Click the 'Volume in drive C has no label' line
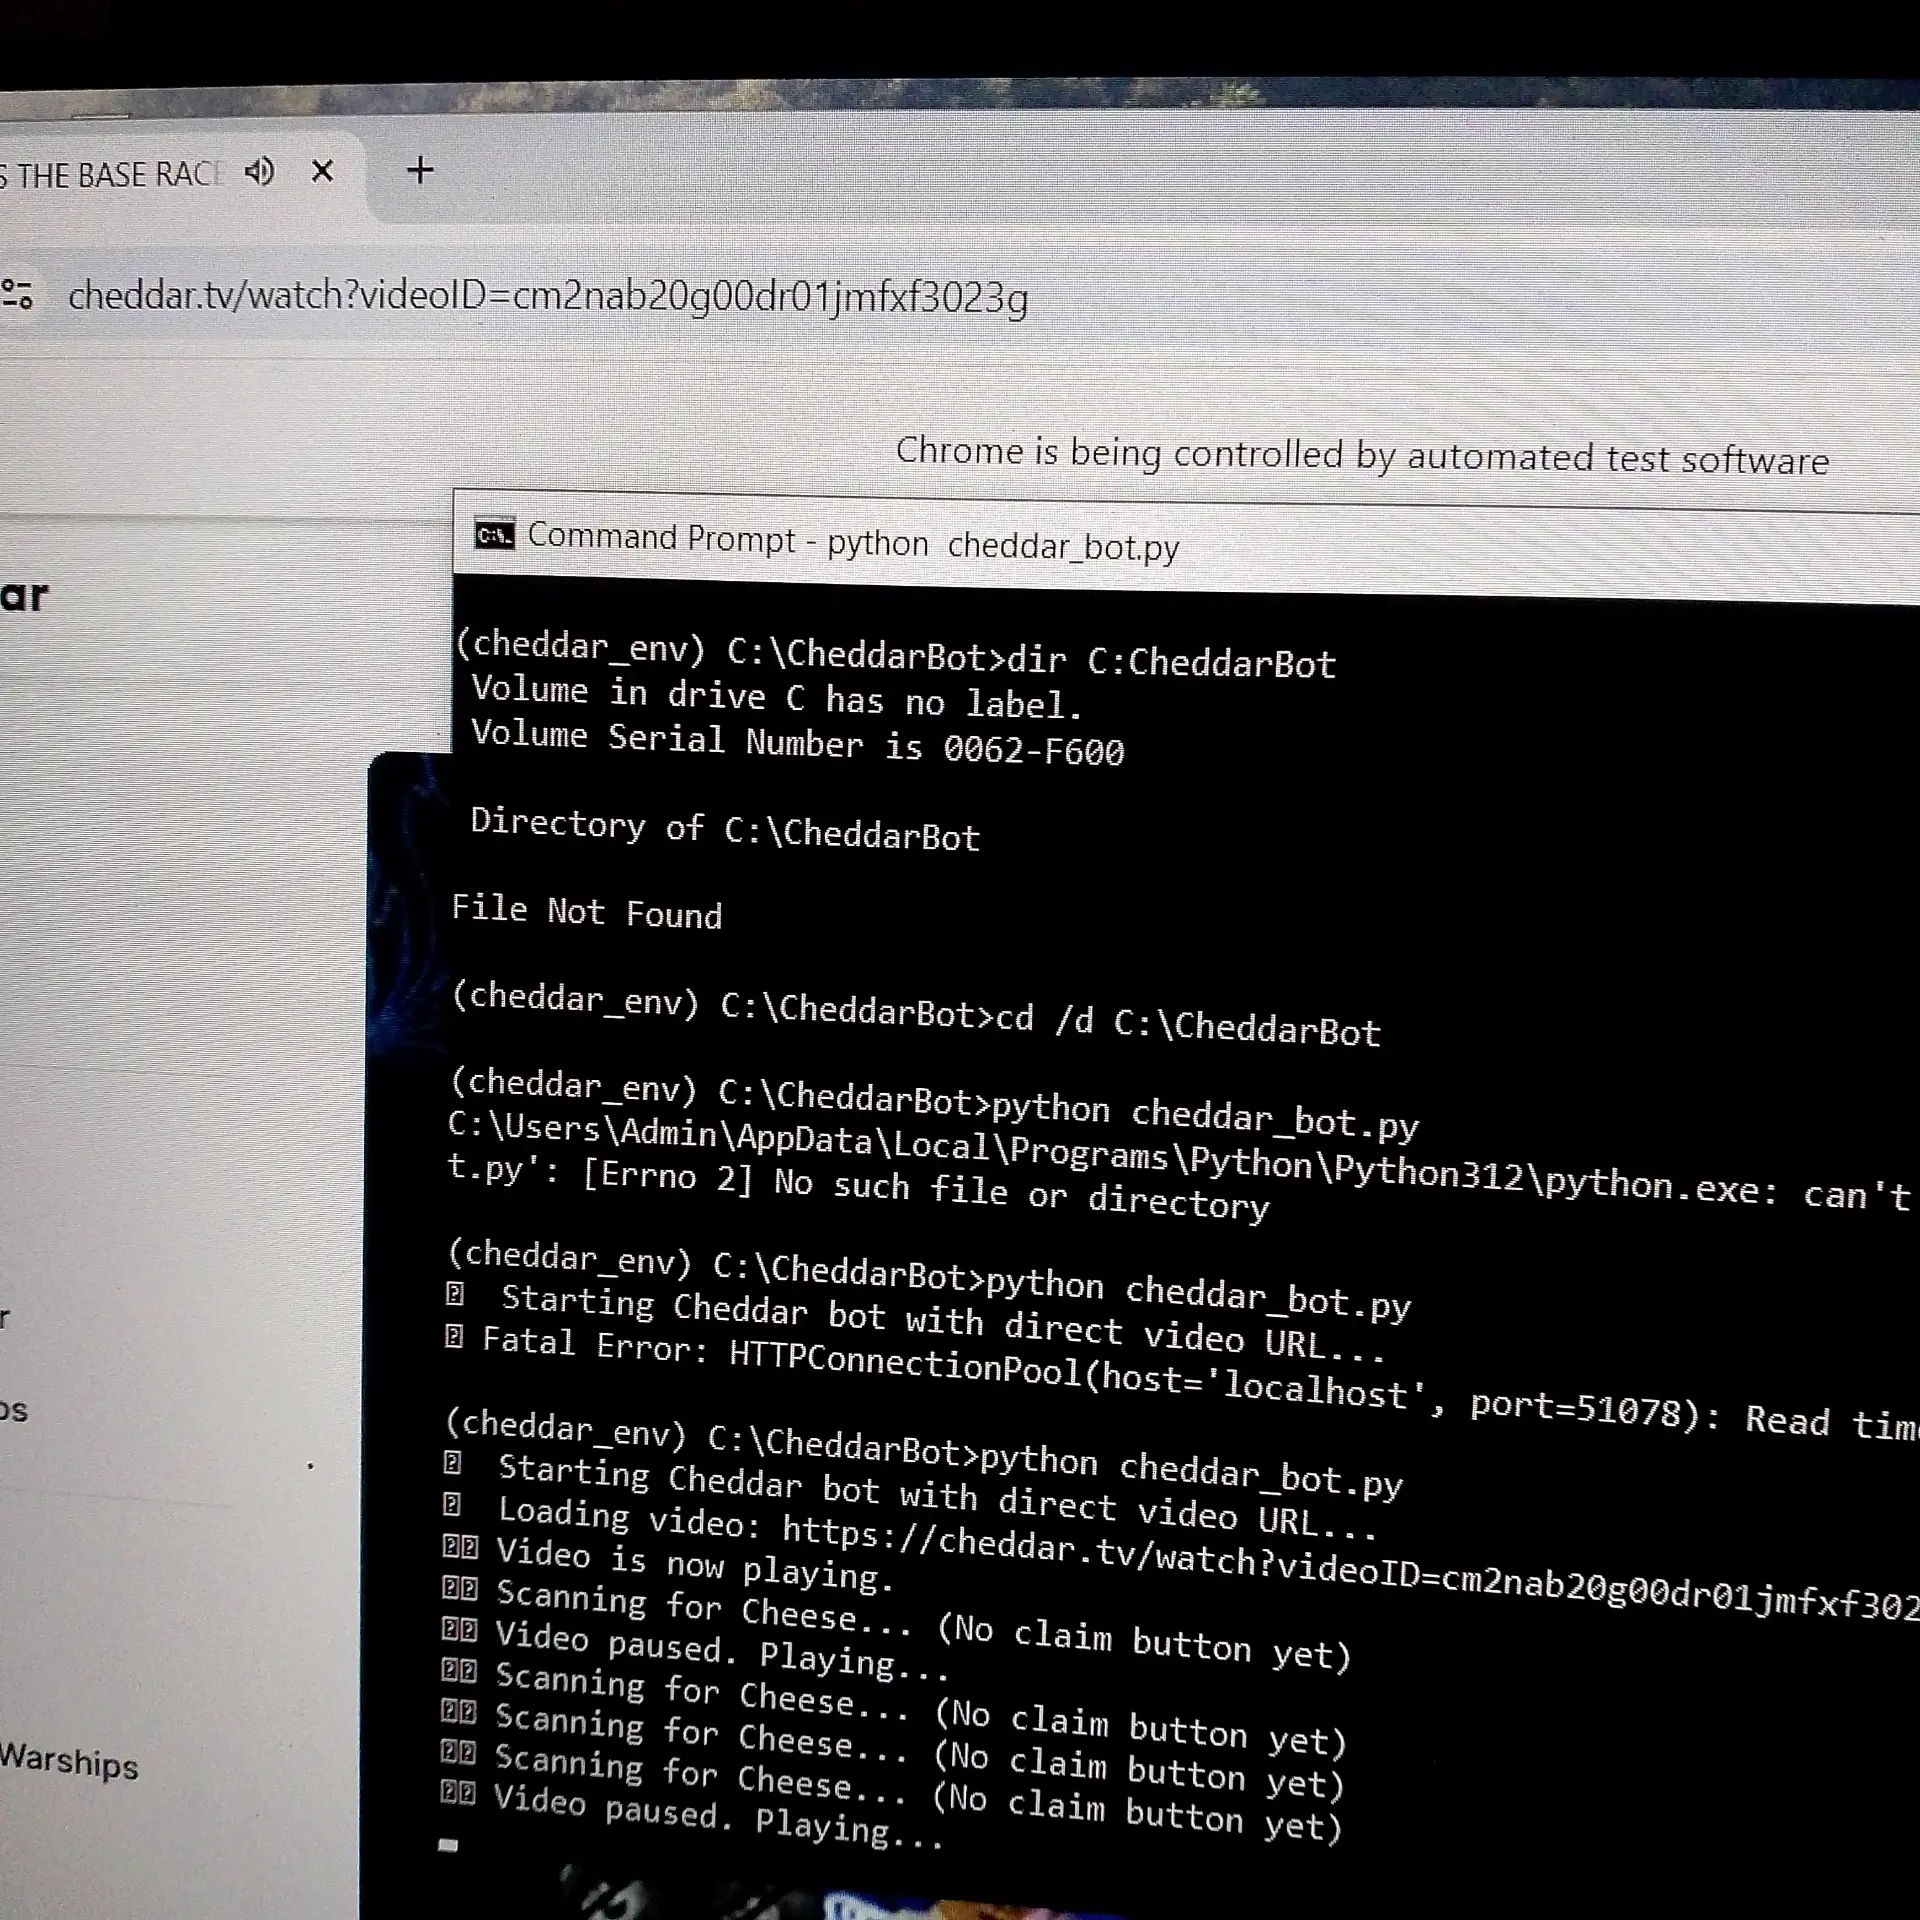Screen dimensions: 1920x1920 click(777, 696)
